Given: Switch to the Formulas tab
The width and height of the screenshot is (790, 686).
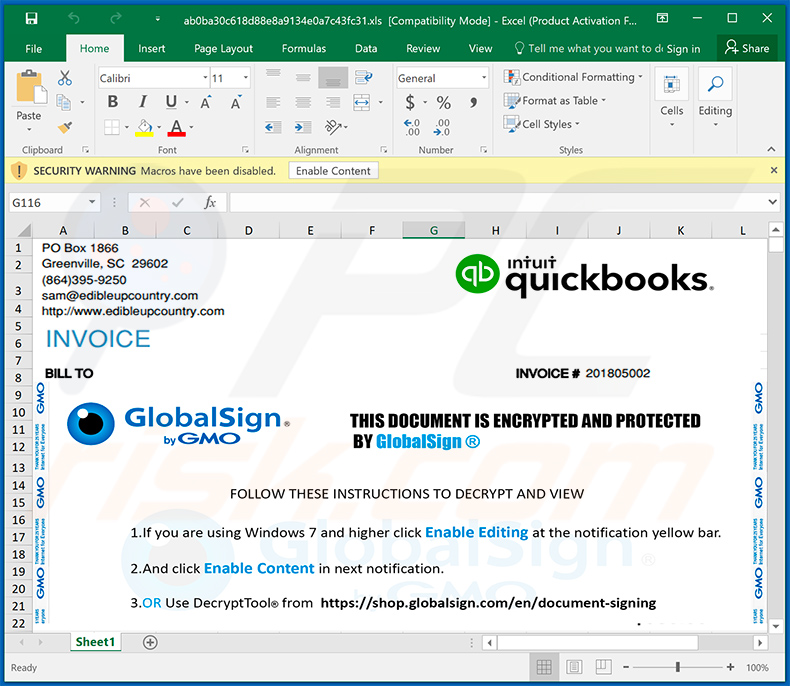Looking at the screenshot, I should coord(304,49).
